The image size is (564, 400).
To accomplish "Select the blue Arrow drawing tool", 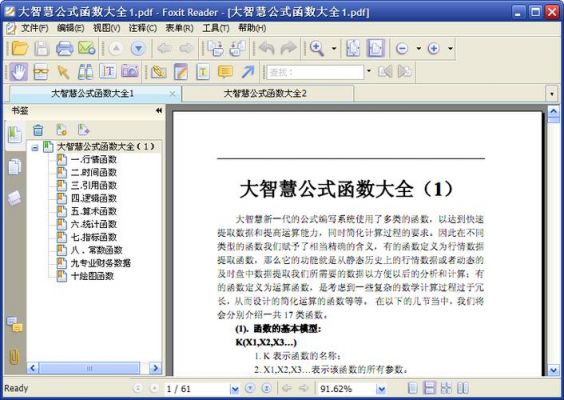I will pyautogui.click(x=248, y=72).
